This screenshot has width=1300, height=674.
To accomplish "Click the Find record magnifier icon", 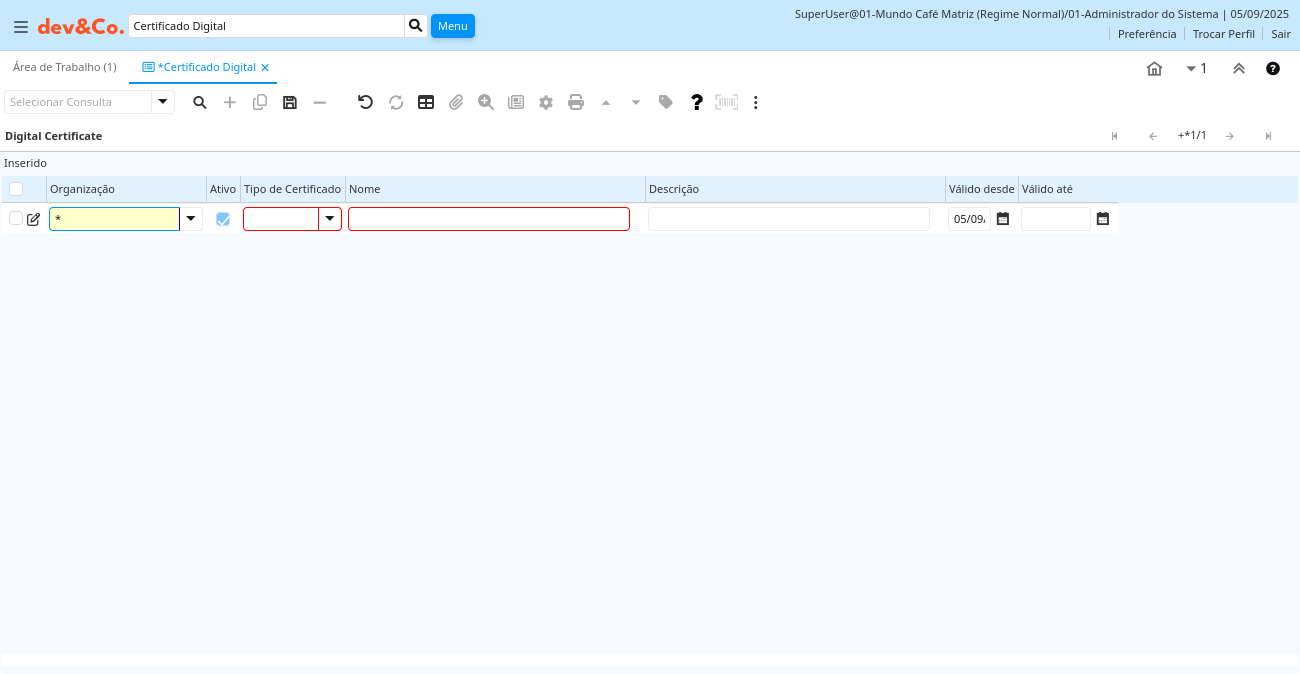I will [200, 102].
